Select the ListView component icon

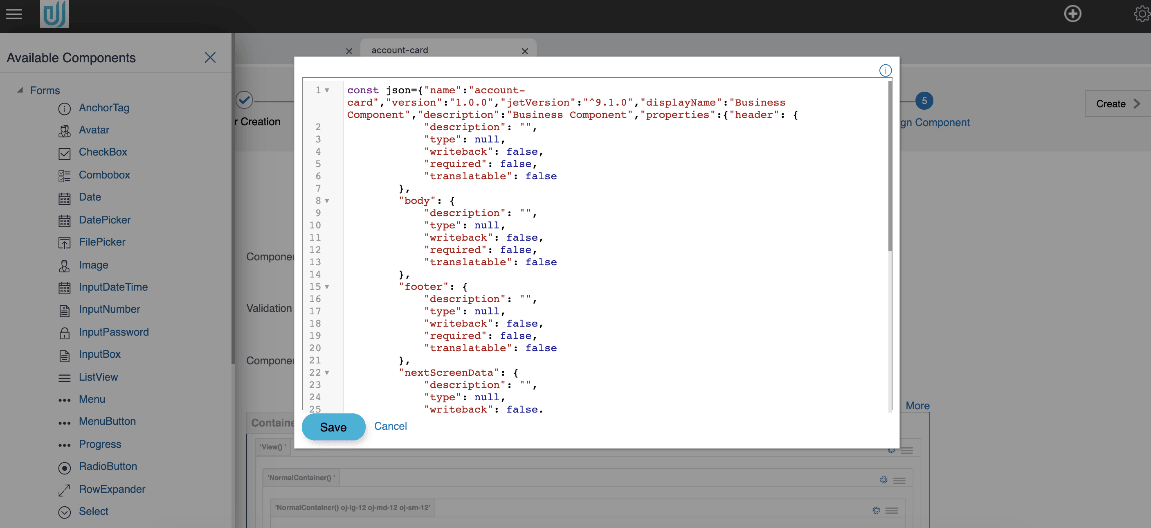(64, 377)
